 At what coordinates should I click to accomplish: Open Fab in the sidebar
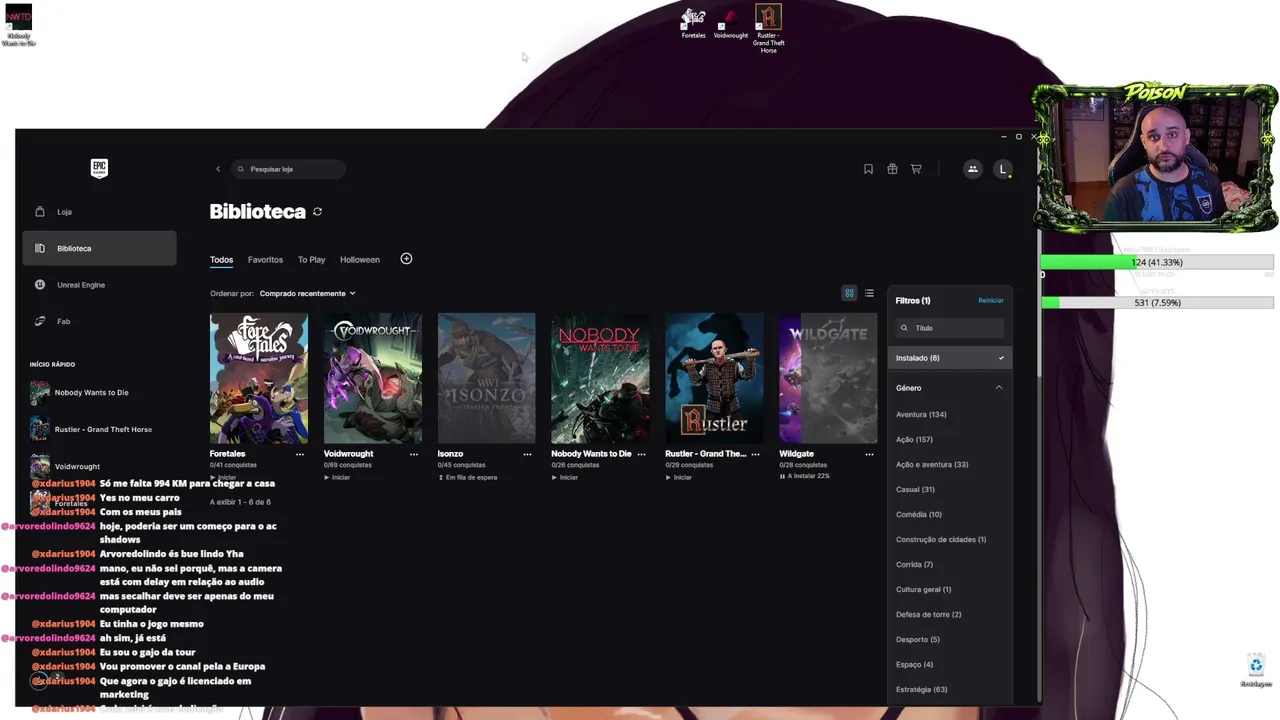coord(99,321)
